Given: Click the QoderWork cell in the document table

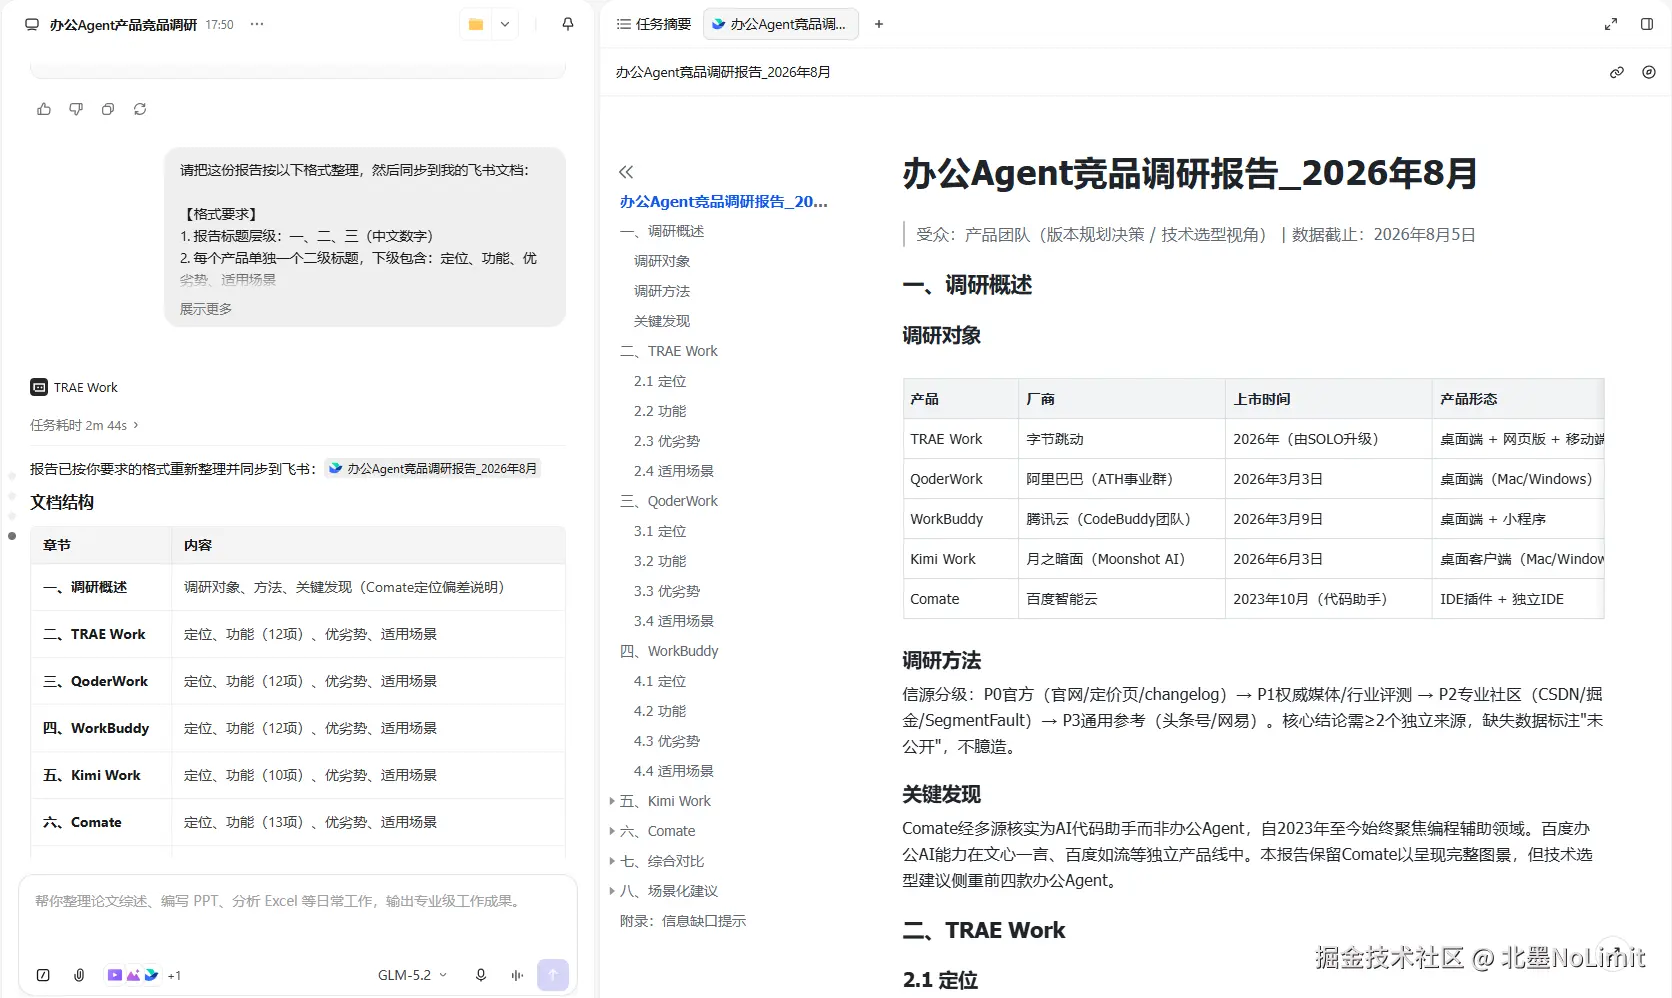Looking at the screenshot, I should tap(960, 479).
